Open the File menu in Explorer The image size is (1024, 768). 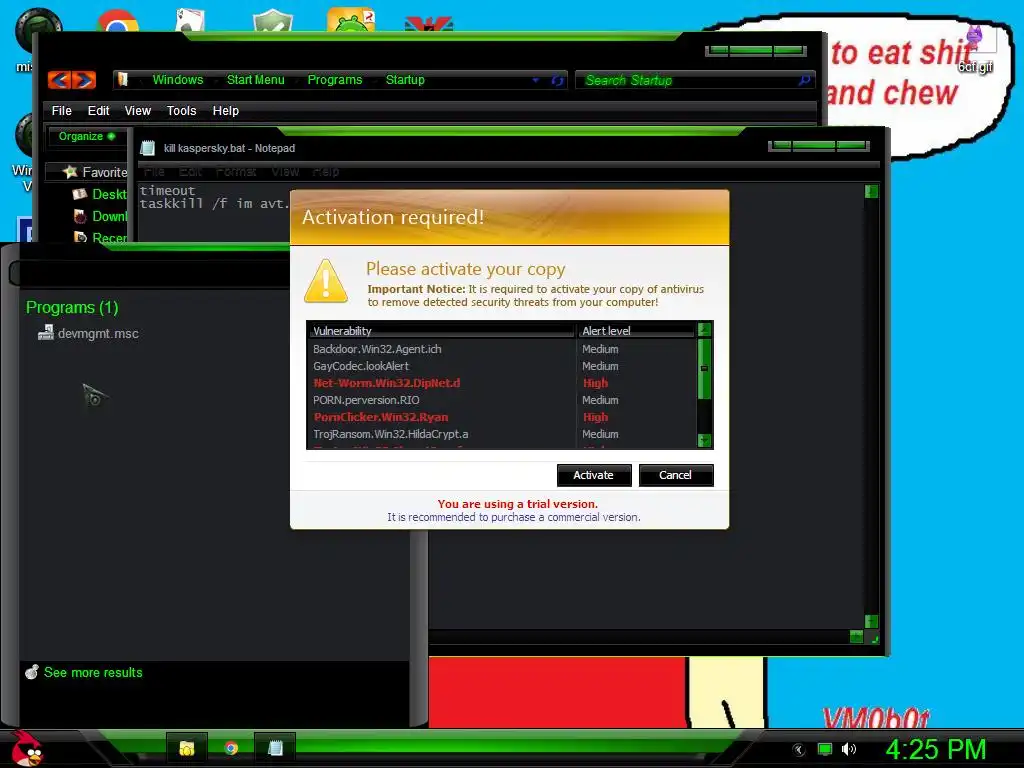[x=61, y=110]
